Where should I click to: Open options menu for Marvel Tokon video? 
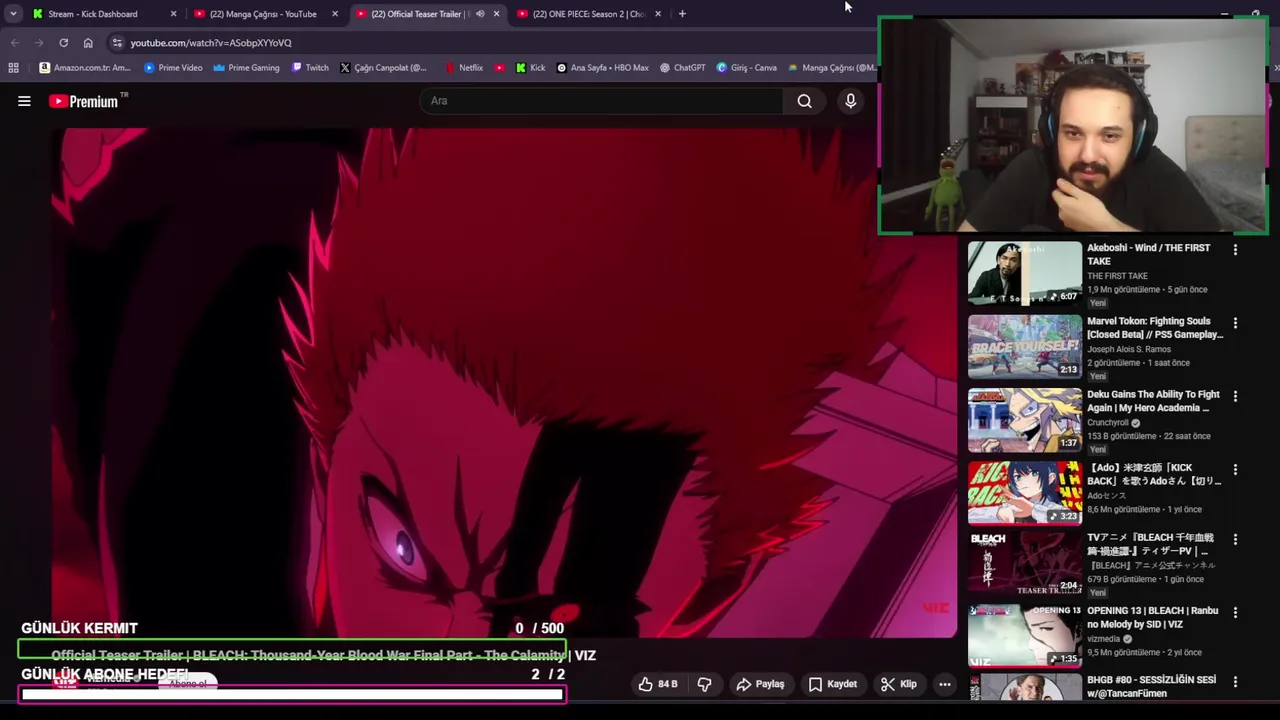click(x=1235, y=323)
